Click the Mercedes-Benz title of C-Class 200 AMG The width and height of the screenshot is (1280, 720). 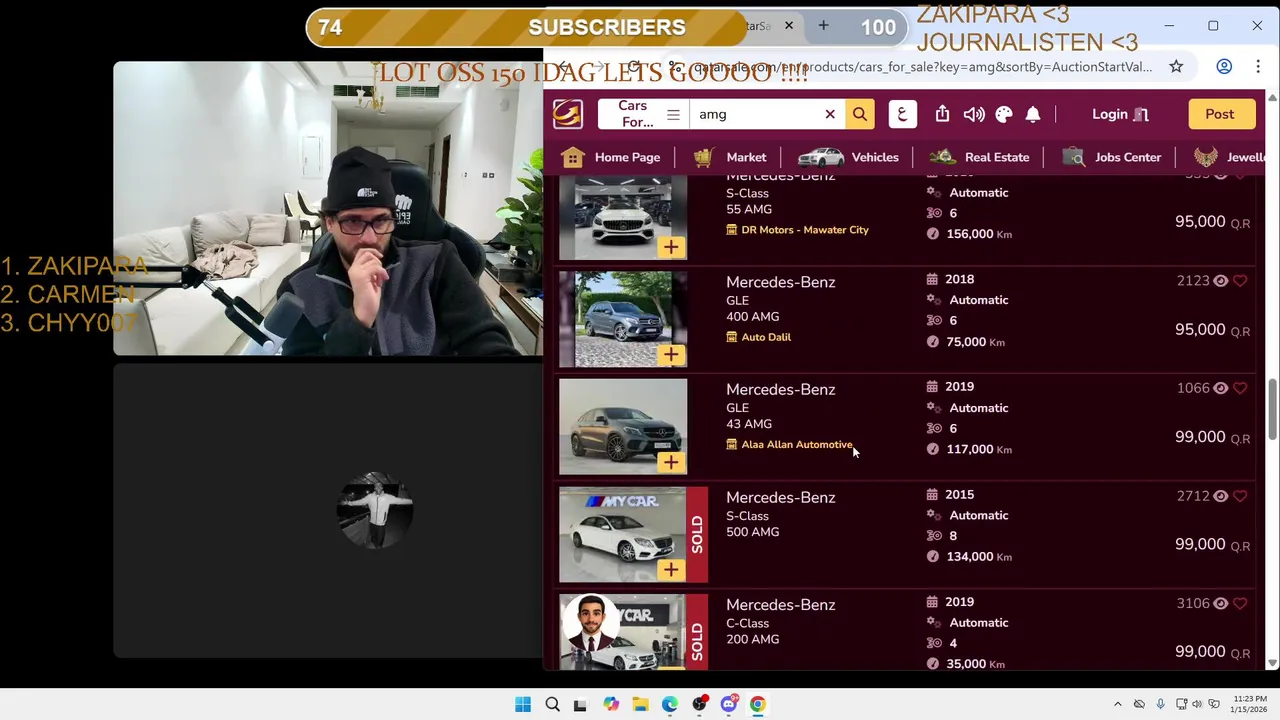(x=780, y=605)
